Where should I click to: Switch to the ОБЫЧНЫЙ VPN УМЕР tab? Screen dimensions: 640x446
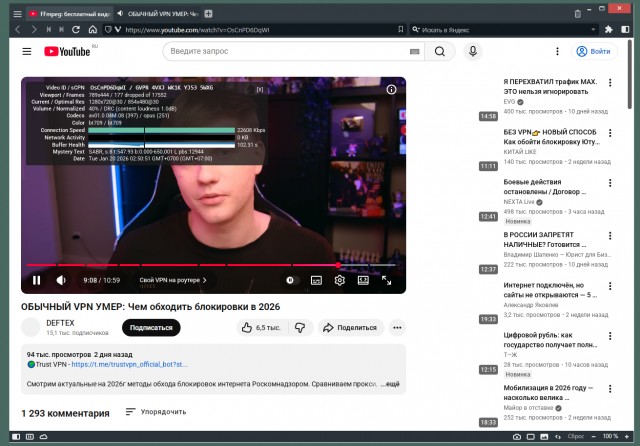pos(157,14)
